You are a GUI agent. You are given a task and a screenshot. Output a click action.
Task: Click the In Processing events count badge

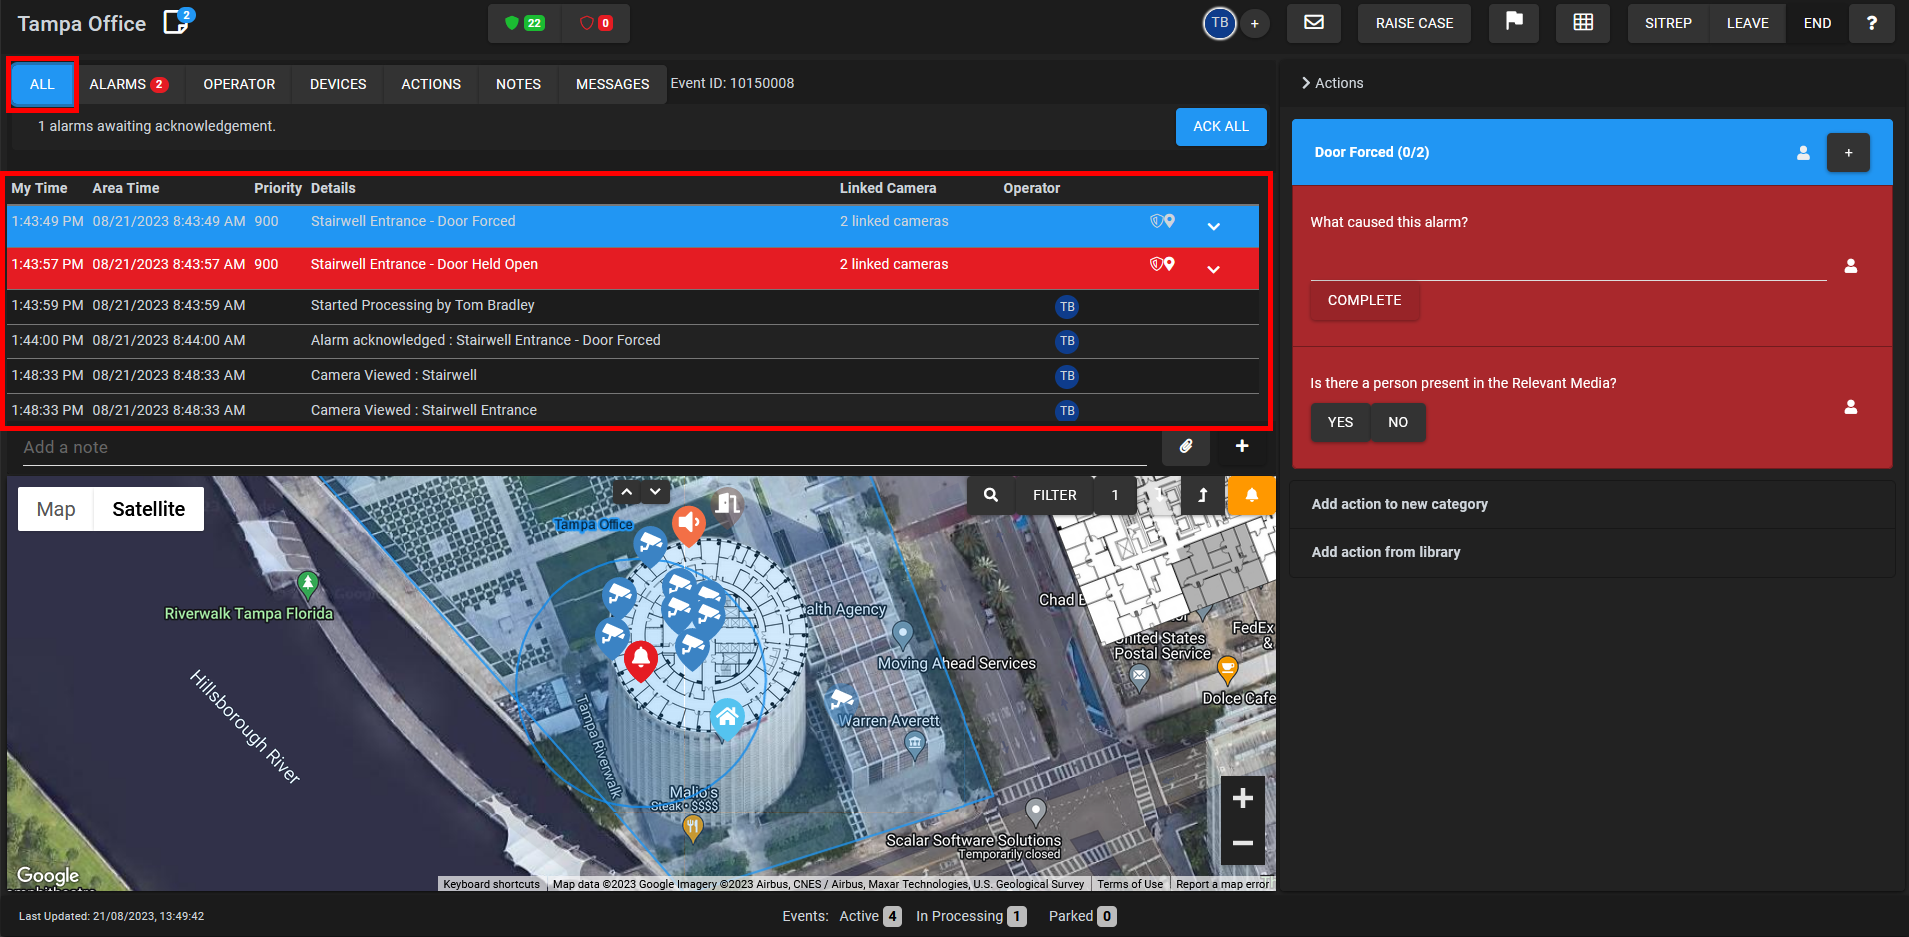tap(1016, 916)
